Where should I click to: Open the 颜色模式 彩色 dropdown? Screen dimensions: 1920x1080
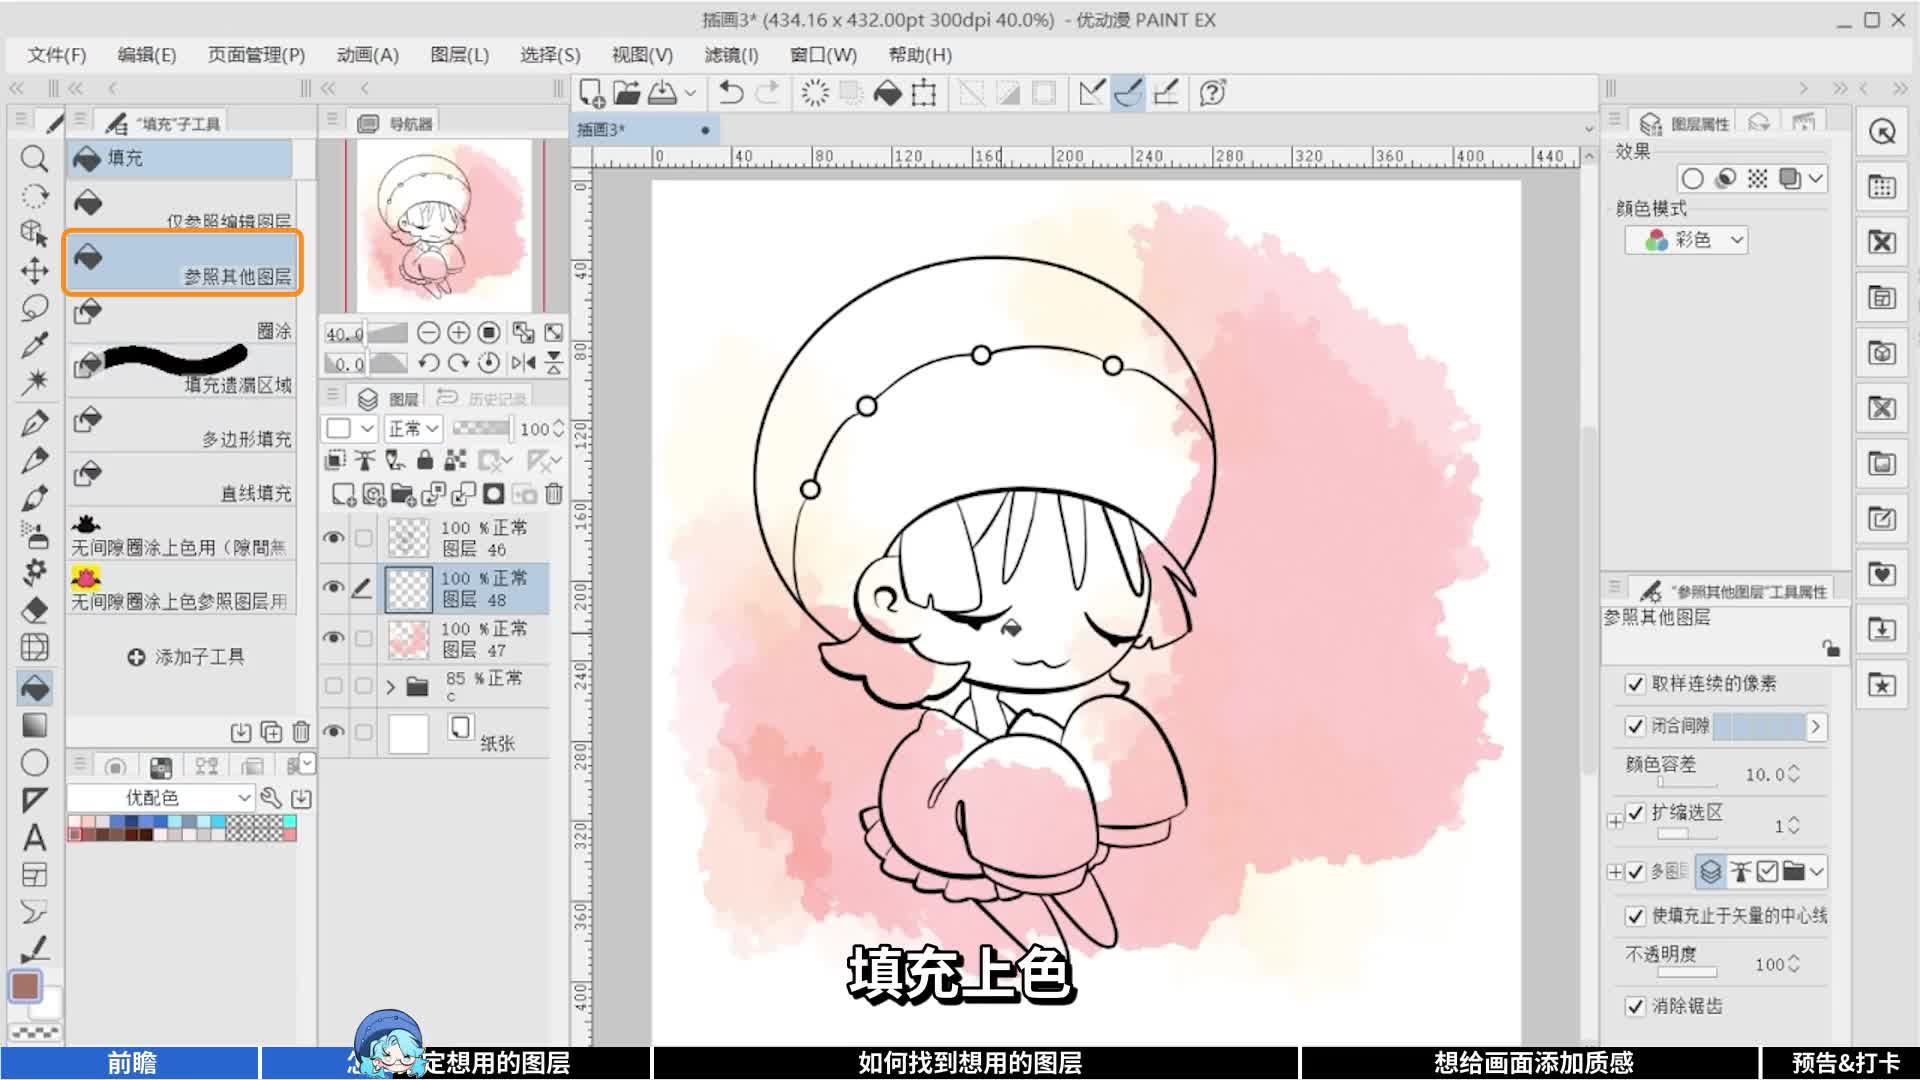(x=1686, y=240)
